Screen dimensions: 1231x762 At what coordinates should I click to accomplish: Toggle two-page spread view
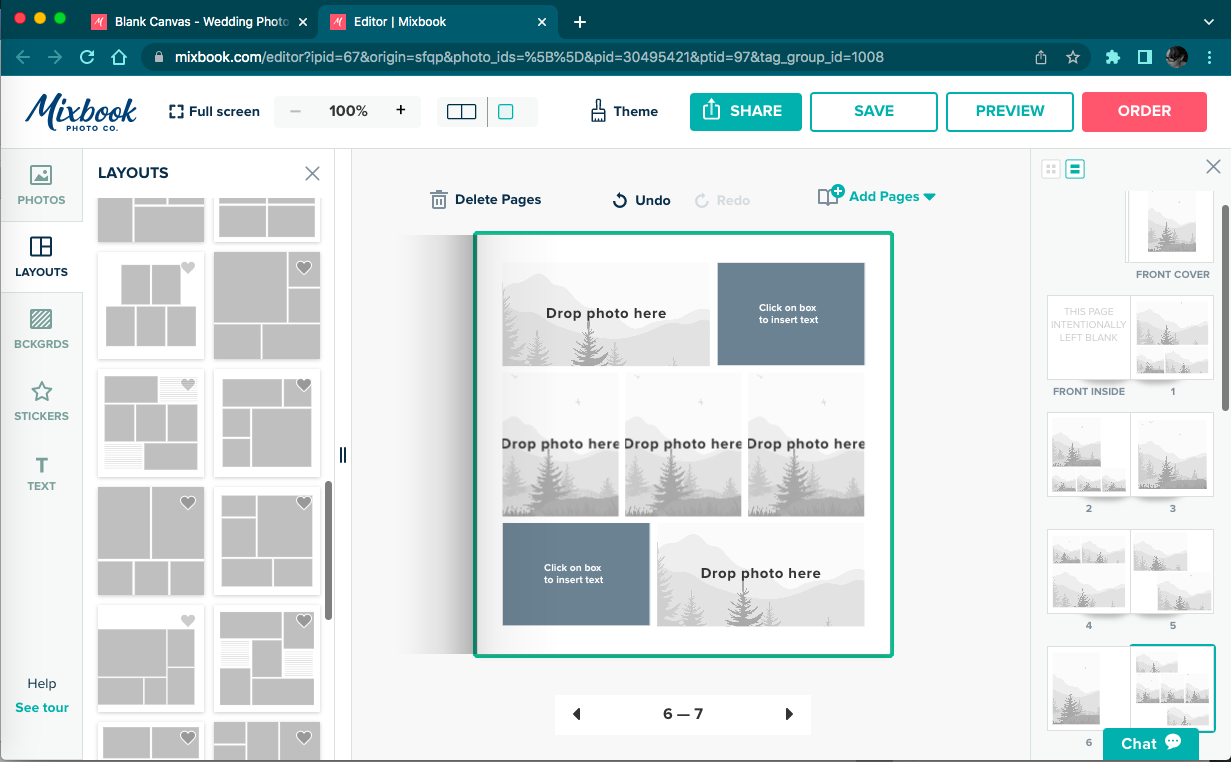click(461, 111)
